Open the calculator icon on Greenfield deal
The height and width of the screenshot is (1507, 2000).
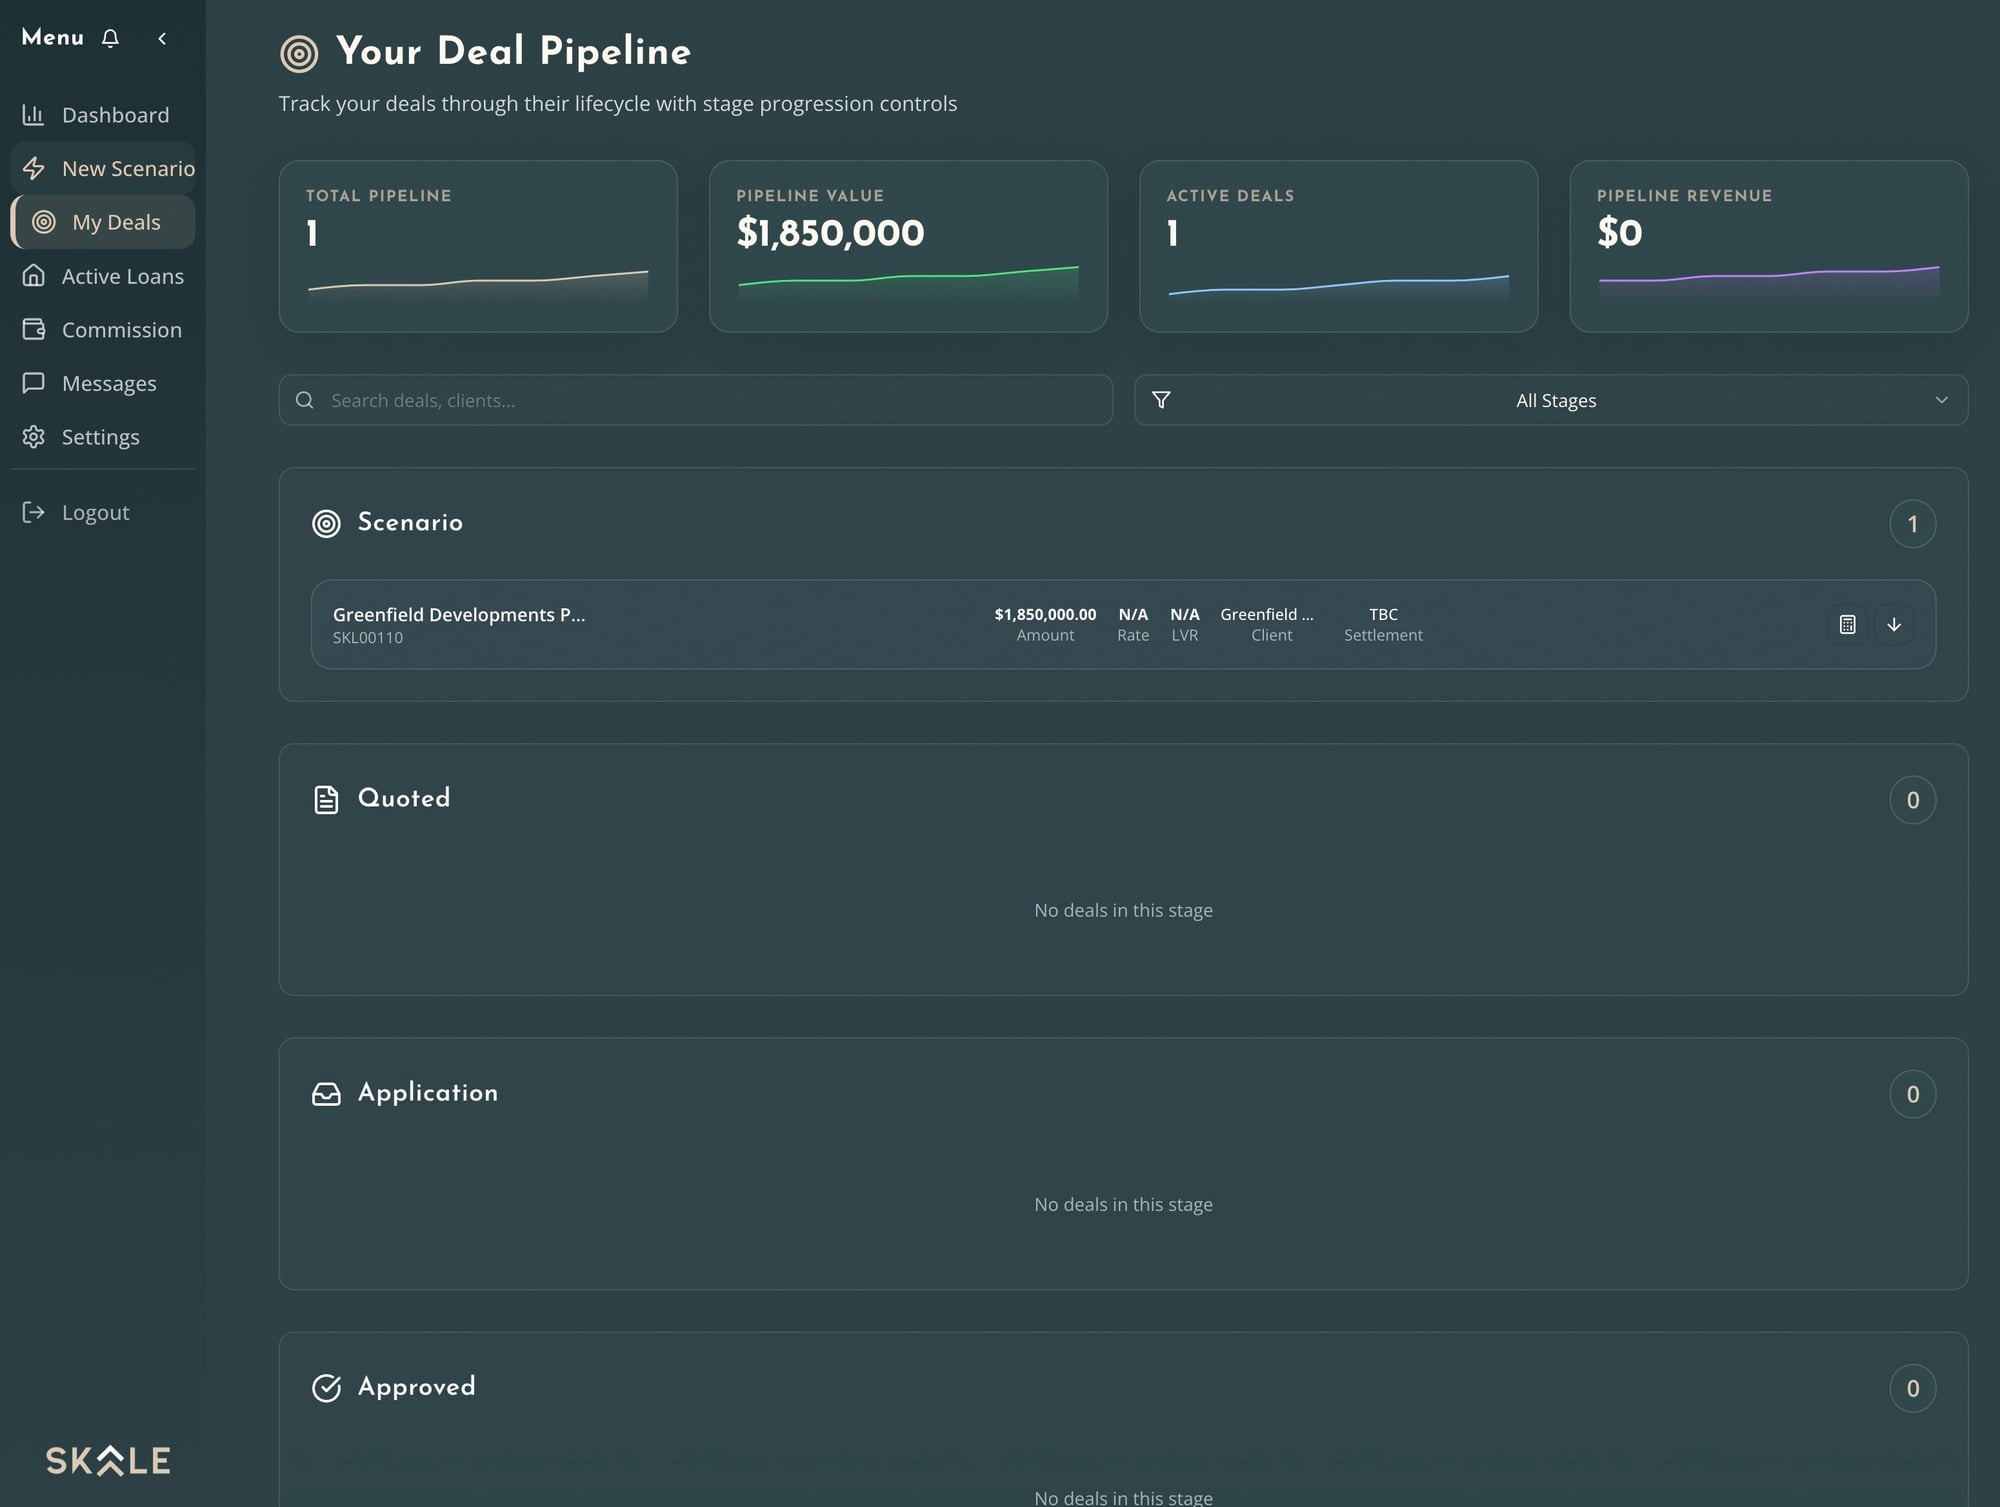(x=1847, y=624)
